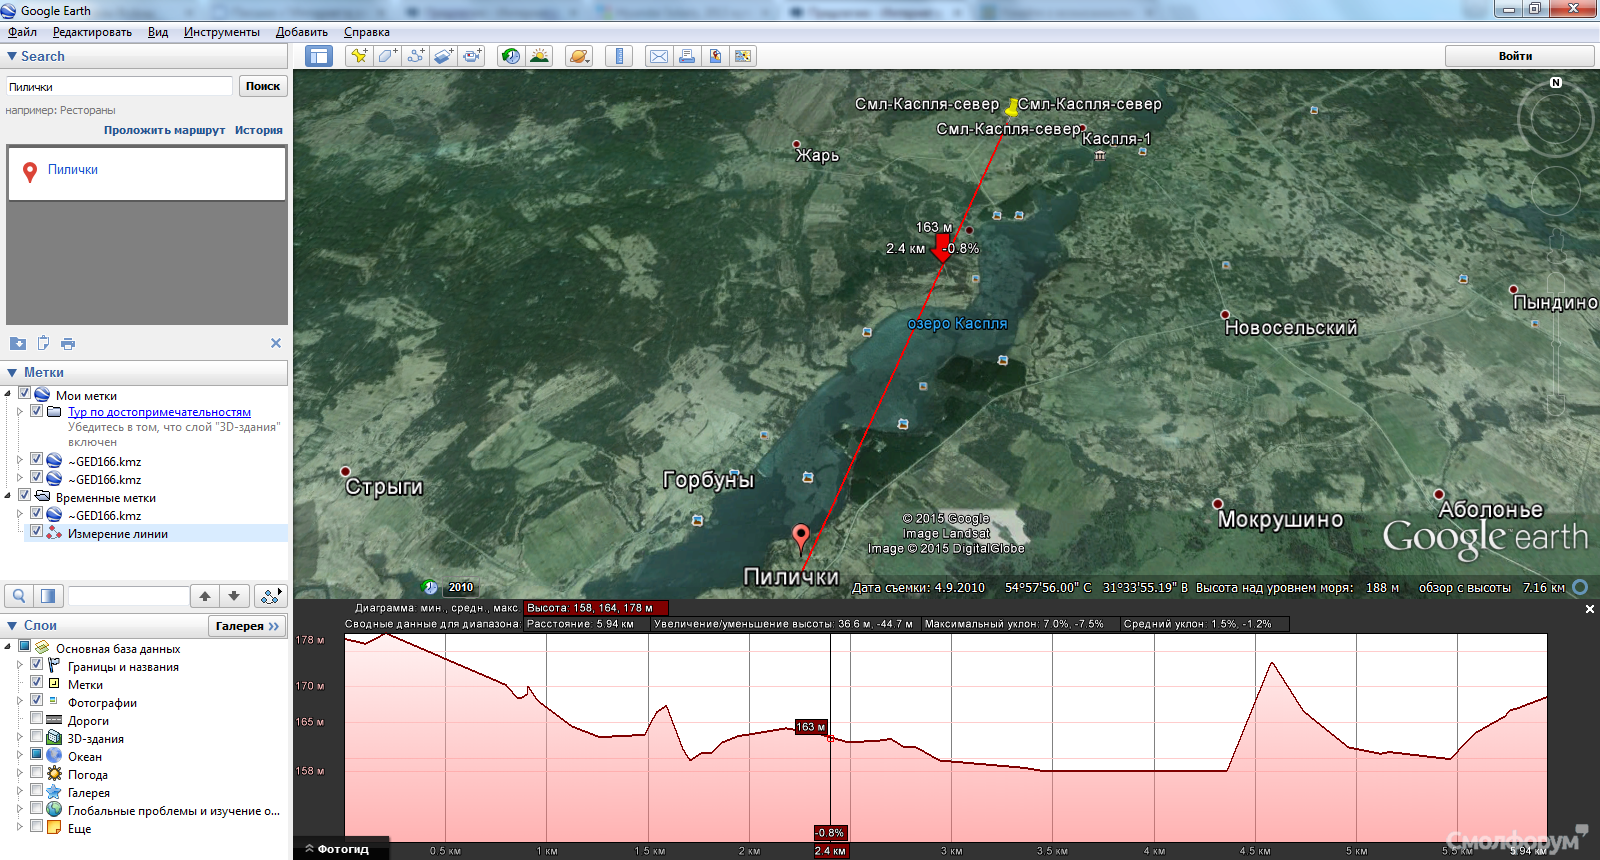Add an image overlay from the toolbar

click(443, 56)
